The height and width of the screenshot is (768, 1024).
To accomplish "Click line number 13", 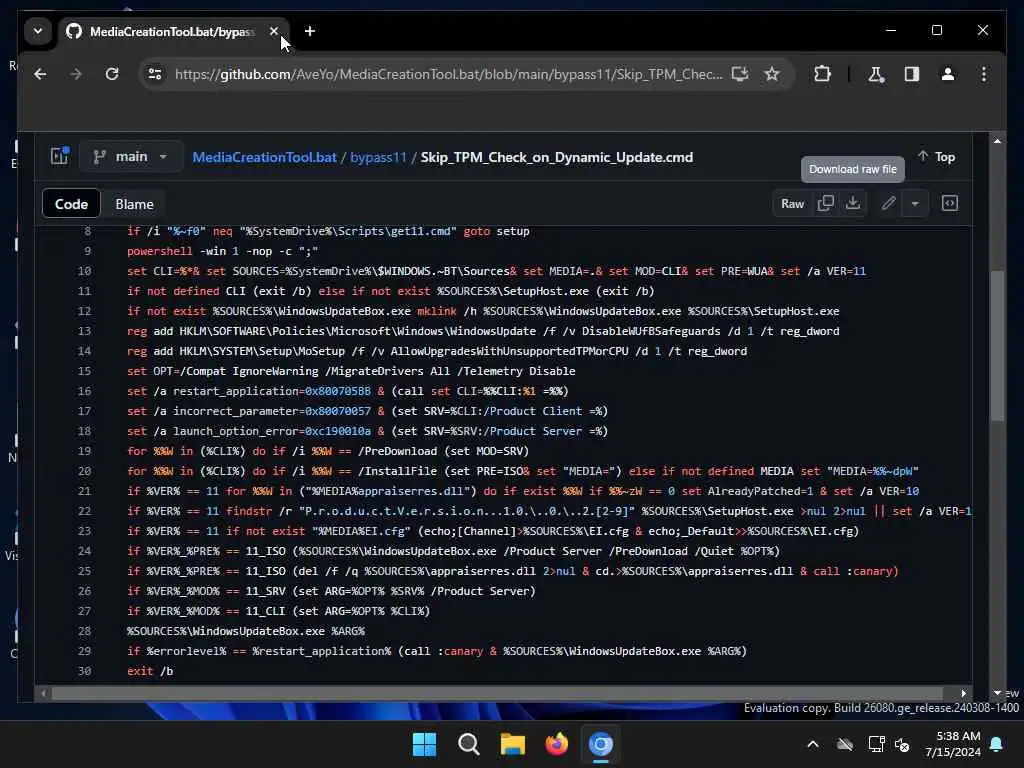I will (x=84, y=331).
